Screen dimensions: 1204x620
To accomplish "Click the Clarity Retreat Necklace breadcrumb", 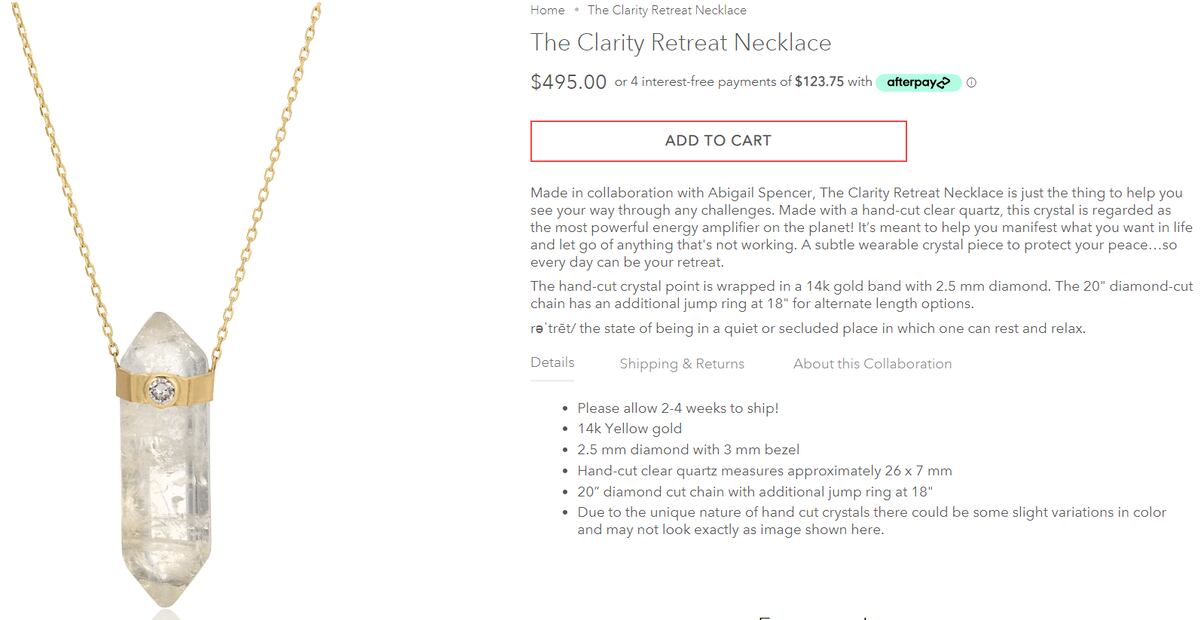I will coord(667,10).
